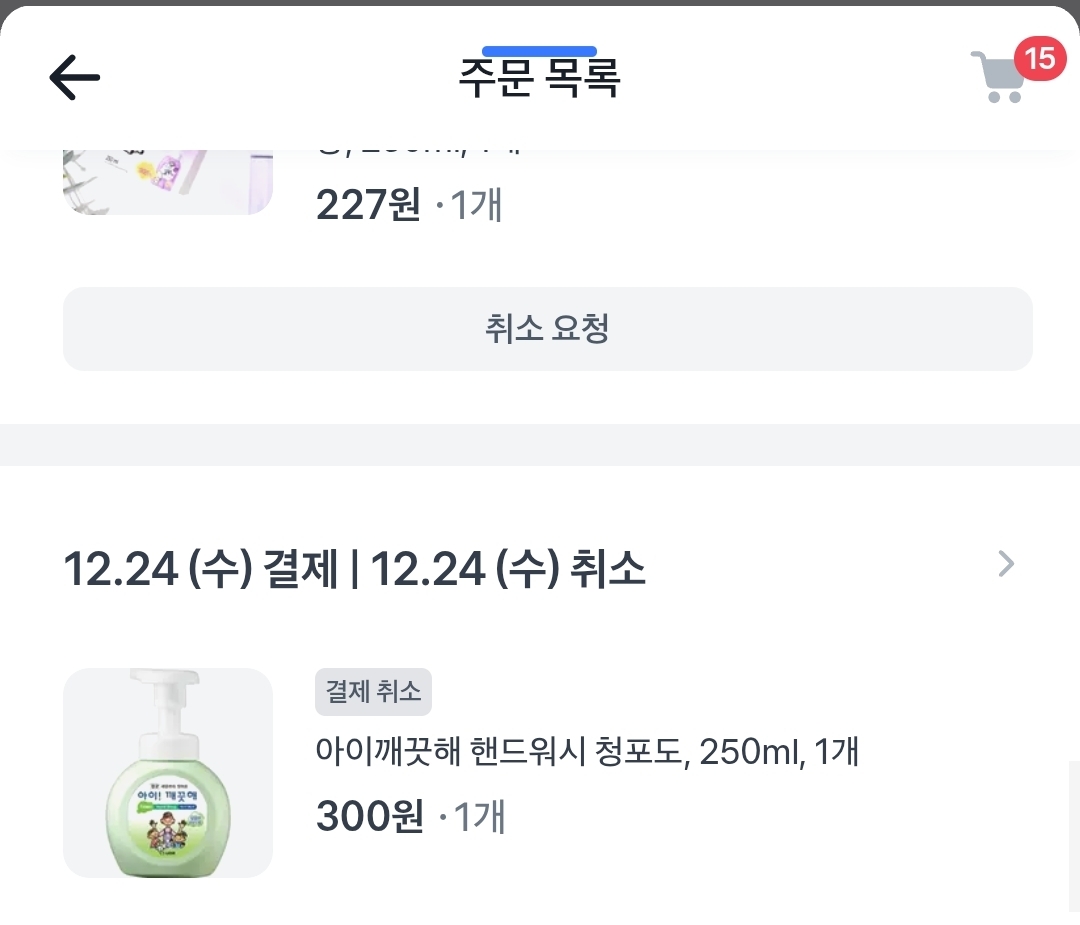Viewport: 1080px width, 925px height.
Task: Open the 12.24 (수) 결제 order header
Action: click(200, 569)
